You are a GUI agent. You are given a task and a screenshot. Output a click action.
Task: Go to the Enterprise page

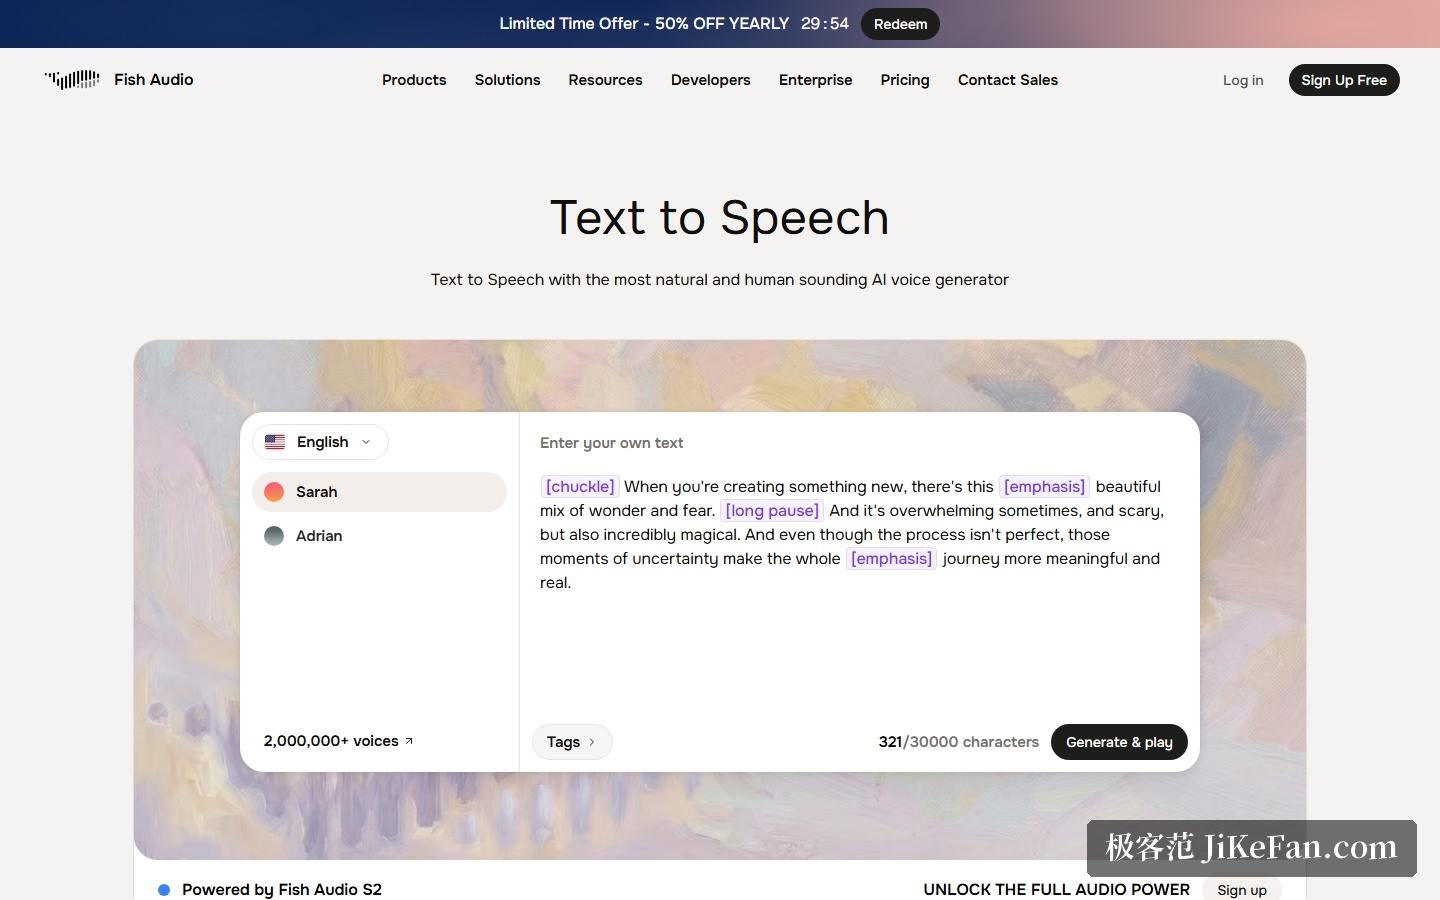815,80
